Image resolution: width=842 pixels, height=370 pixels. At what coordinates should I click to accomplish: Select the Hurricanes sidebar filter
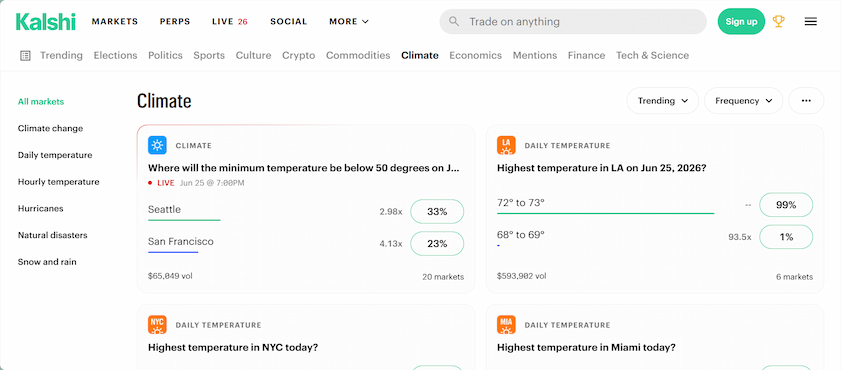38,208
